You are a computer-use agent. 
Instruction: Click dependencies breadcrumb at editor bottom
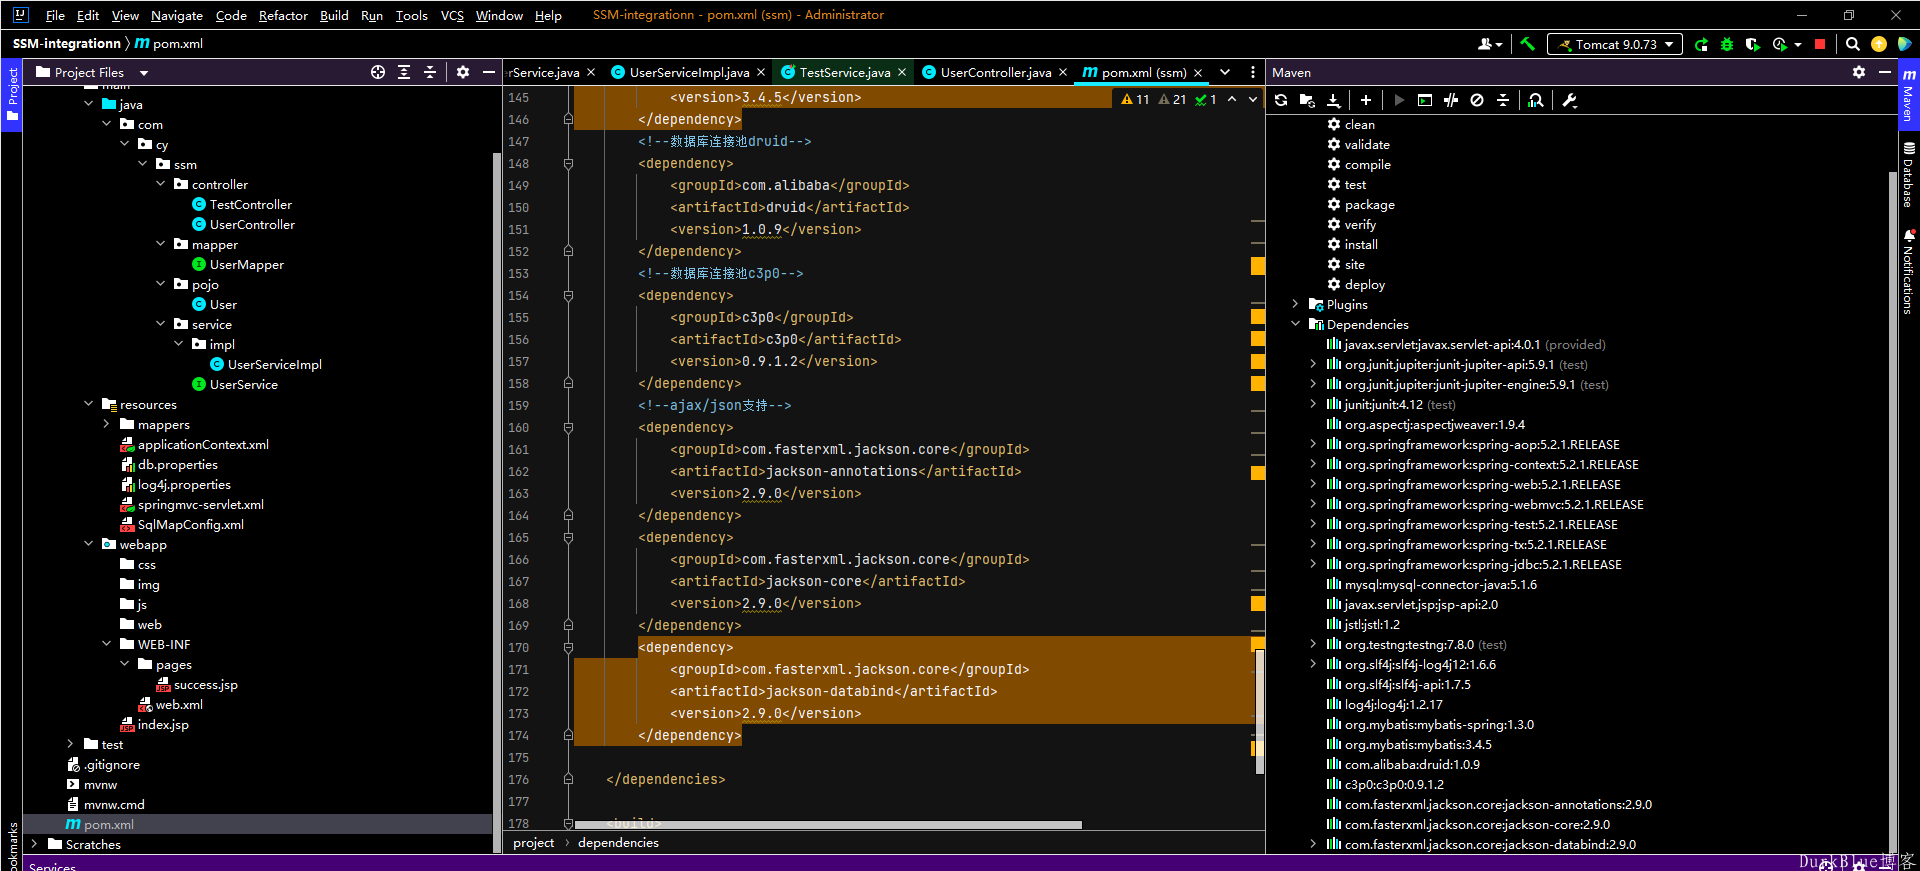click(x=618, y=843)
